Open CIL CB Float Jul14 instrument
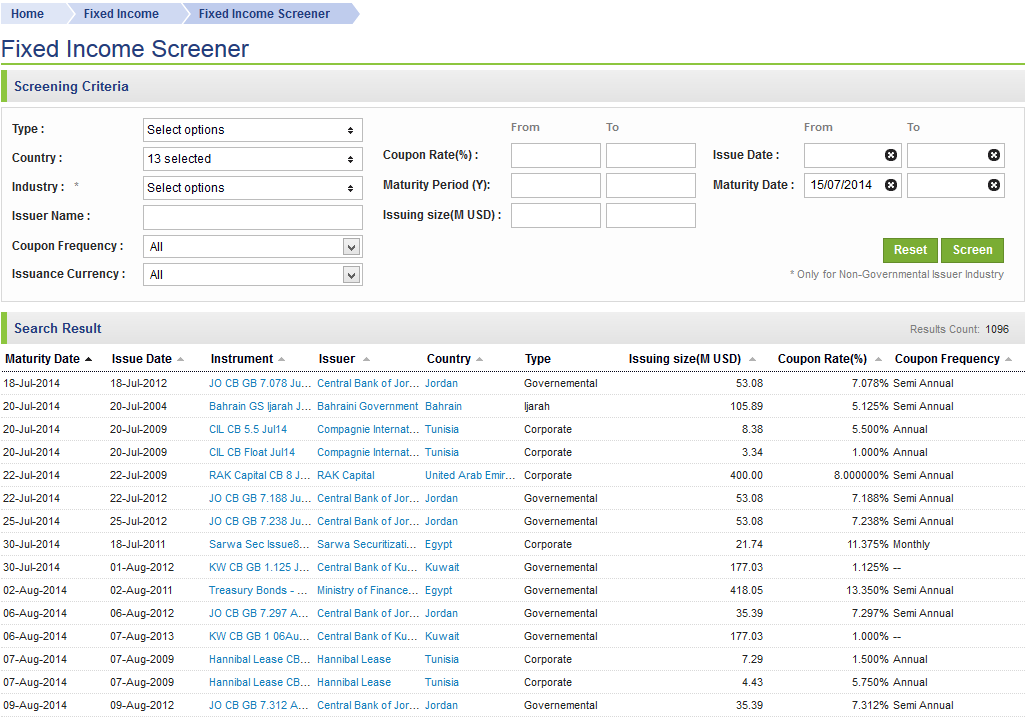 252,452
